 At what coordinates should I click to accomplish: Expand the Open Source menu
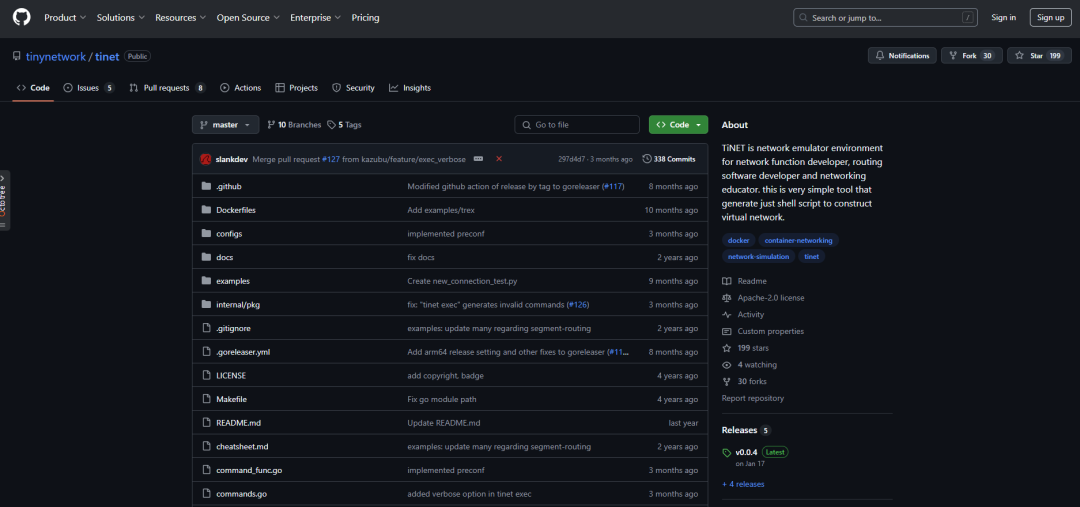pyautogui.click(x=248, y=18)
